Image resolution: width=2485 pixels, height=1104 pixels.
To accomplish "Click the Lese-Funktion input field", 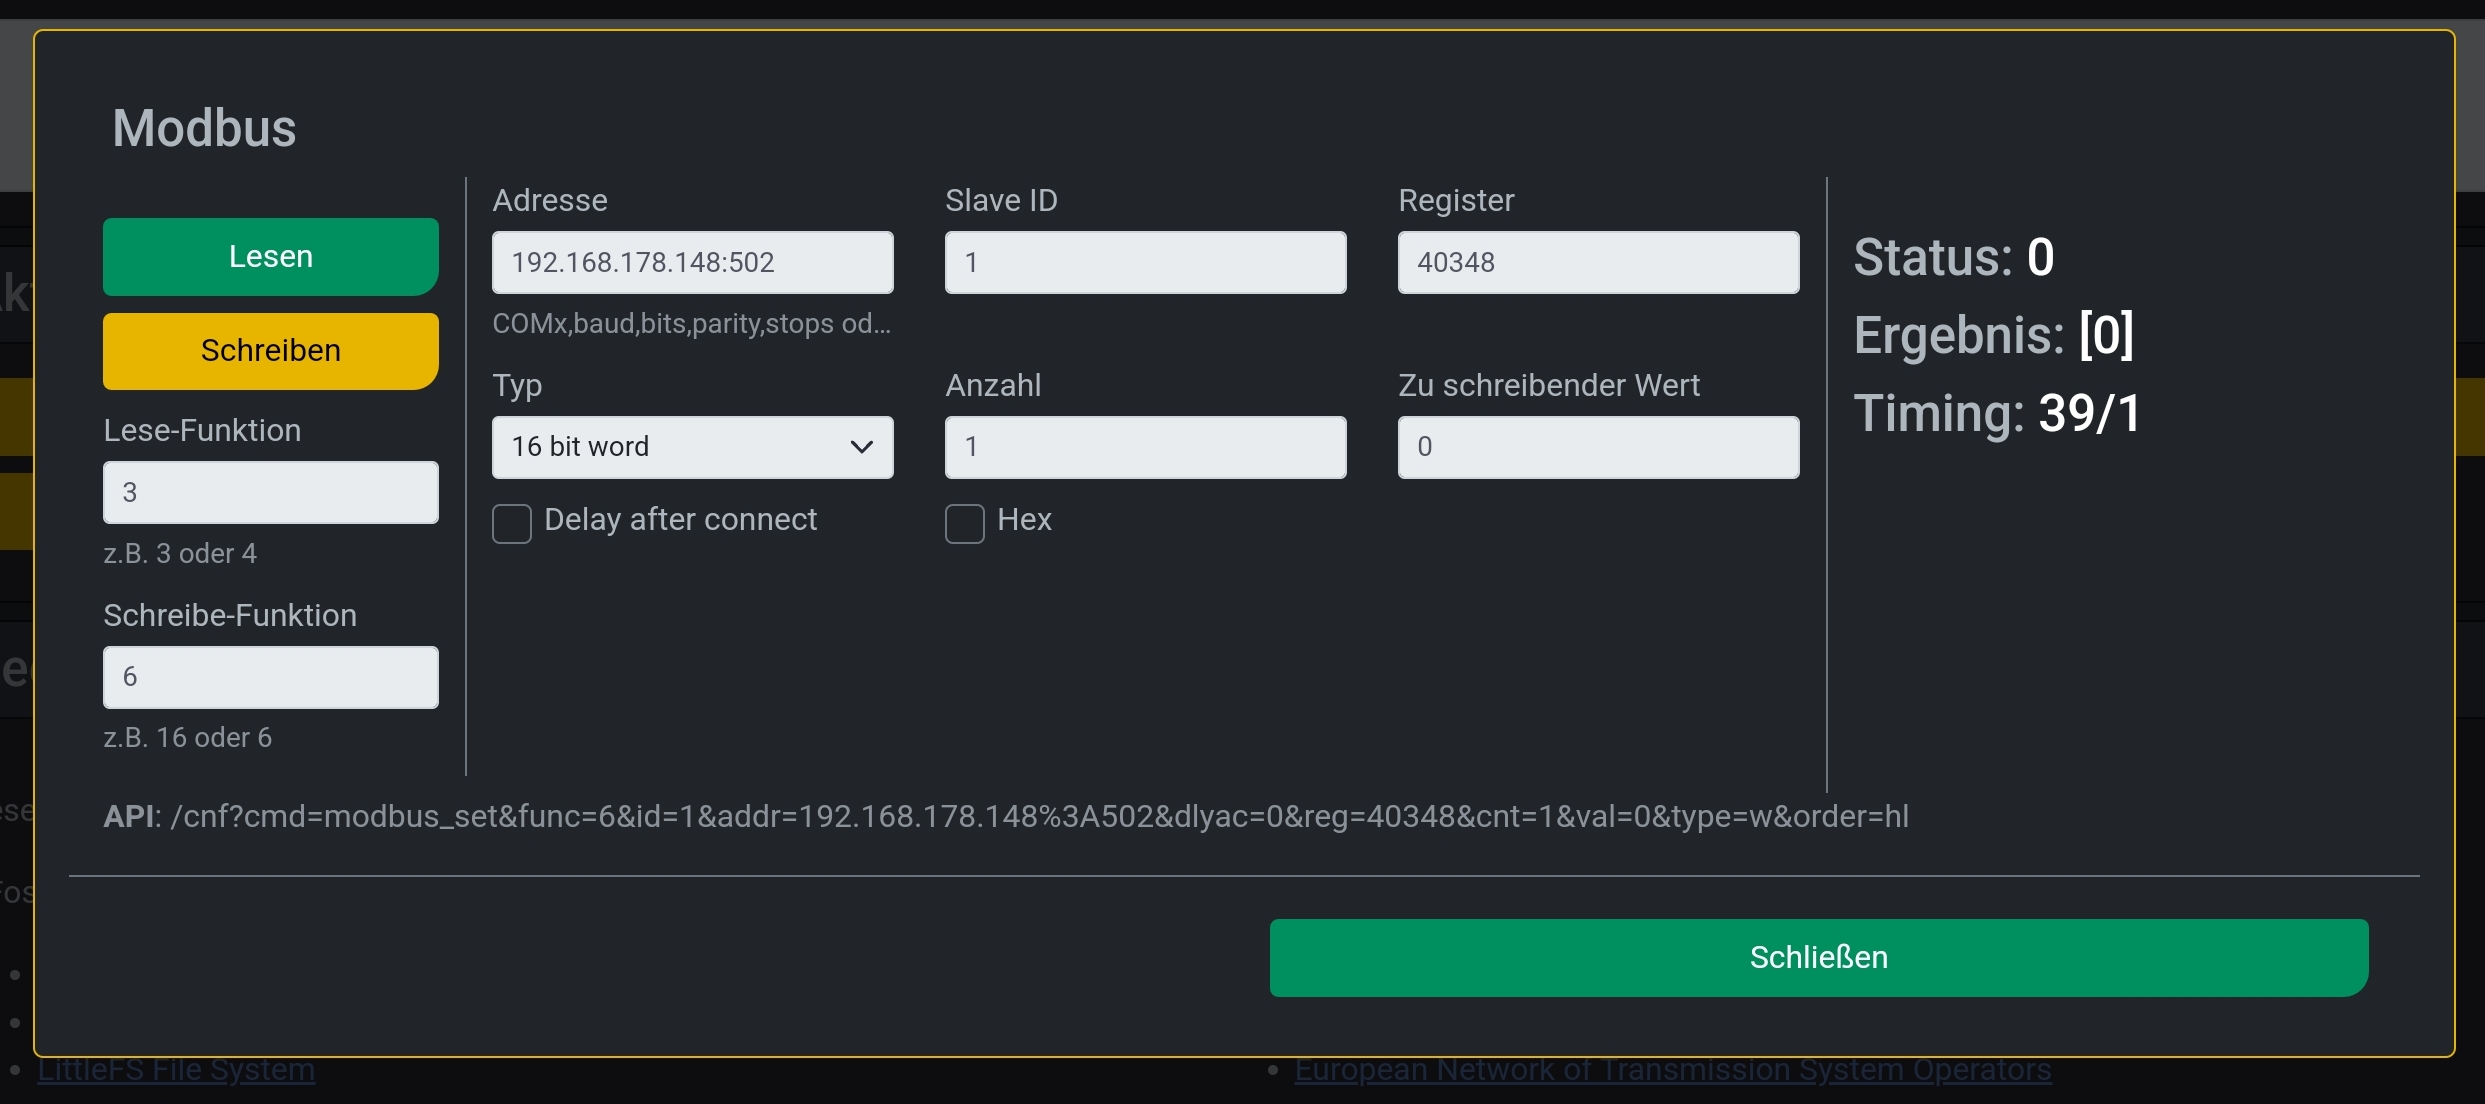I will (x=270, y=492).
